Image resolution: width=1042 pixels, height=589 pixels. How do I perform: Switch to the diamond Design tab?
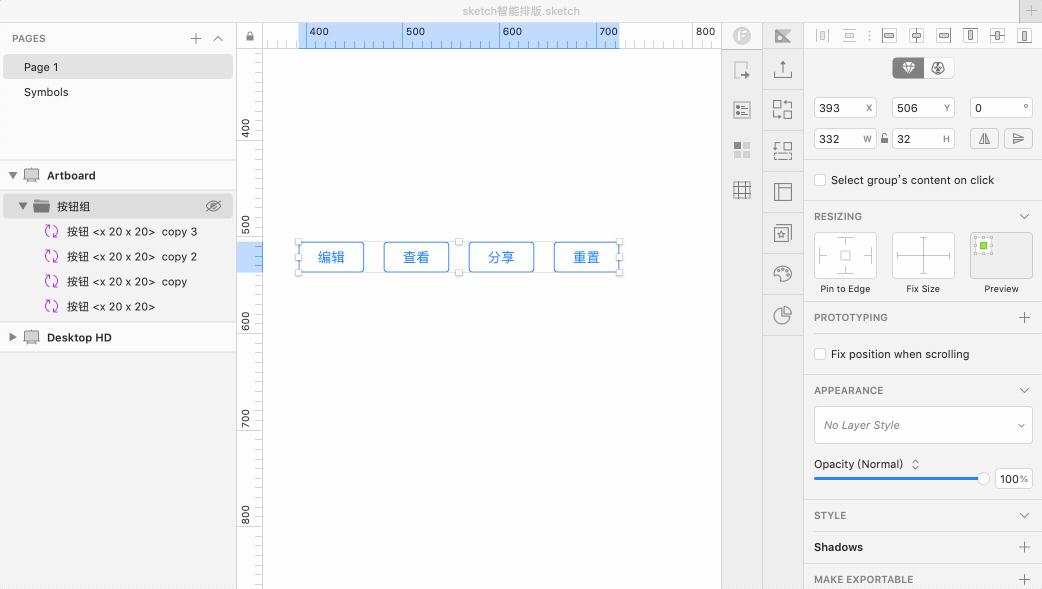pos(908,68)
